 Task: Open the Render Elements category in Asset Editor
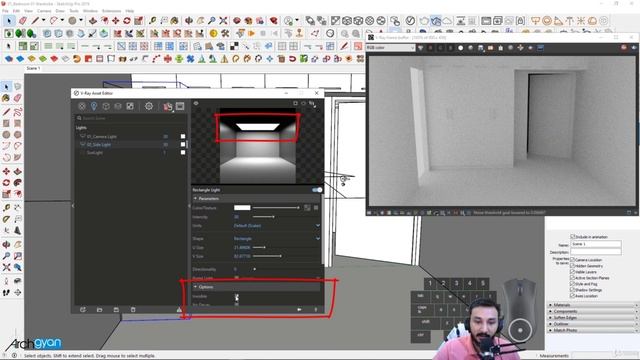coord(118,106)
